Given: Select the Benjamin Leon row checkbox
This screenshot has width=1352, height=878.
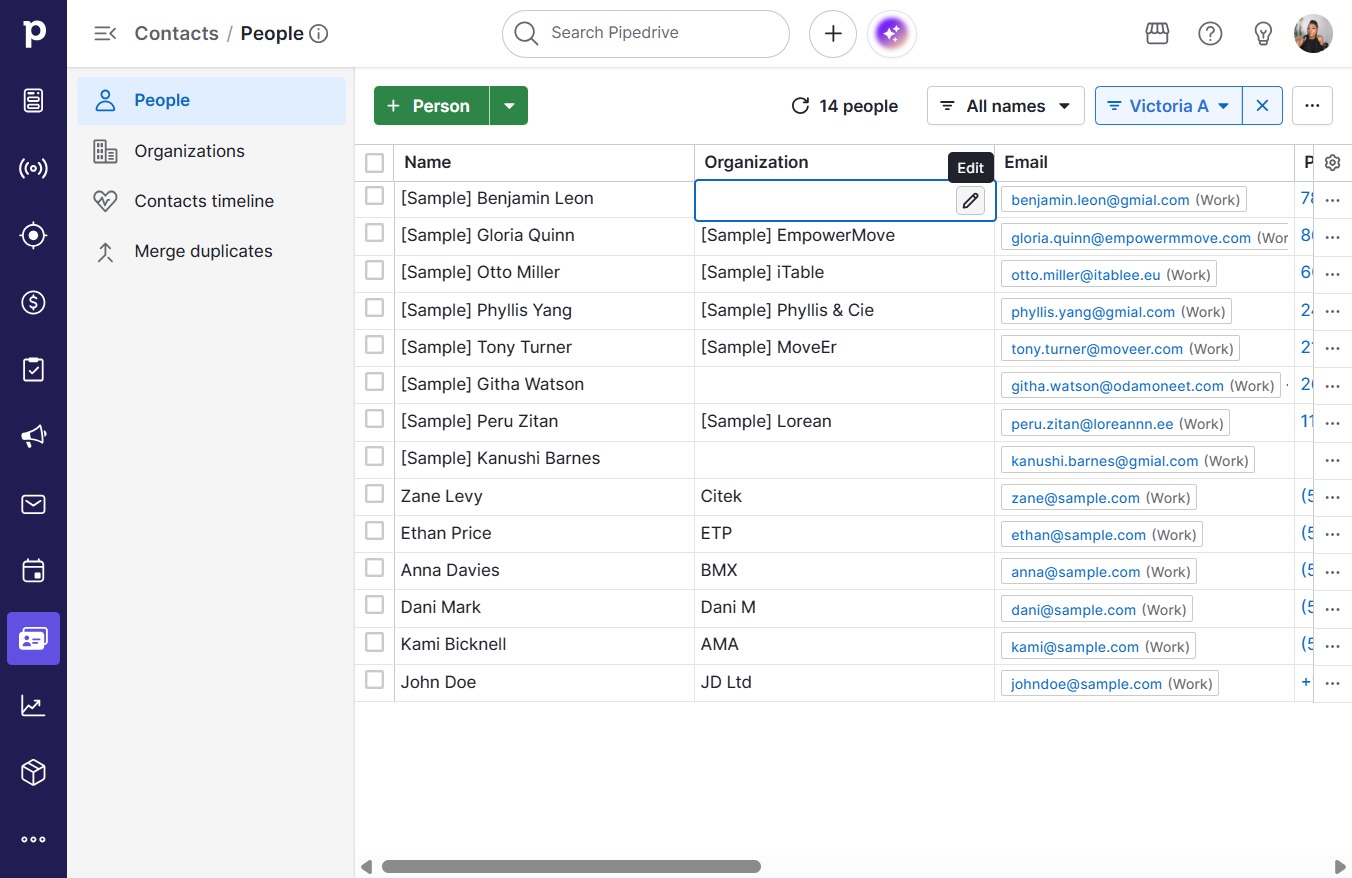Looking at the screenshot, I should pyautogui.click(x=374, y=196).
